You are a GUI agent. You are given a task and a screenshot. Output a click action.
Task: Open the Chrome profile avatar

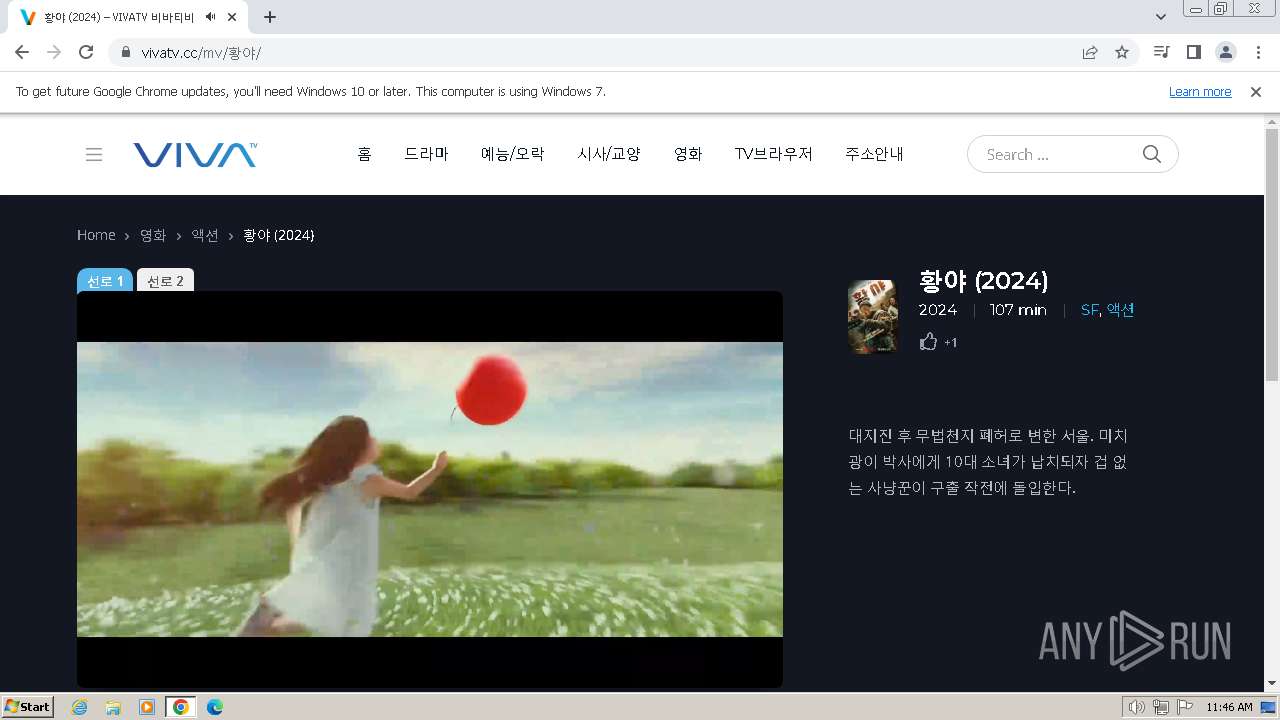[1225, 52]
